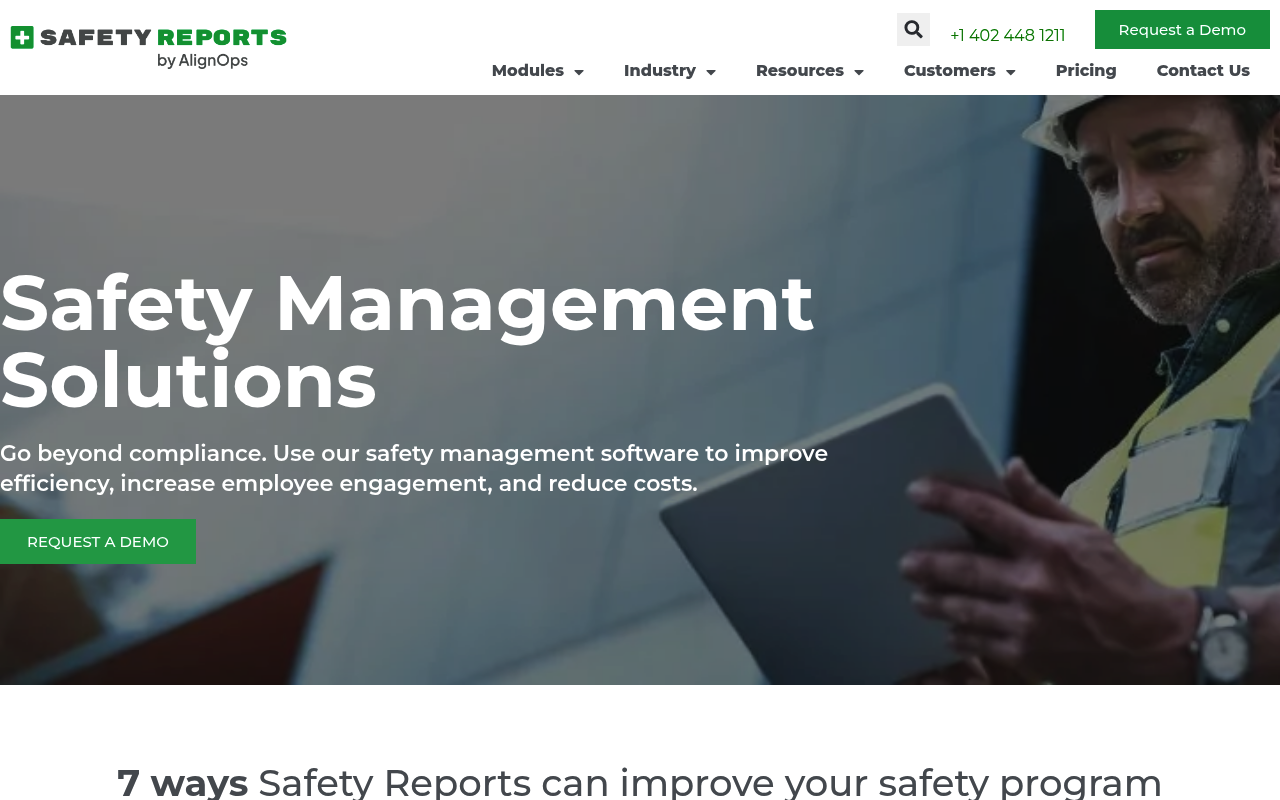Open the Industry menu item

pos(660,71)
